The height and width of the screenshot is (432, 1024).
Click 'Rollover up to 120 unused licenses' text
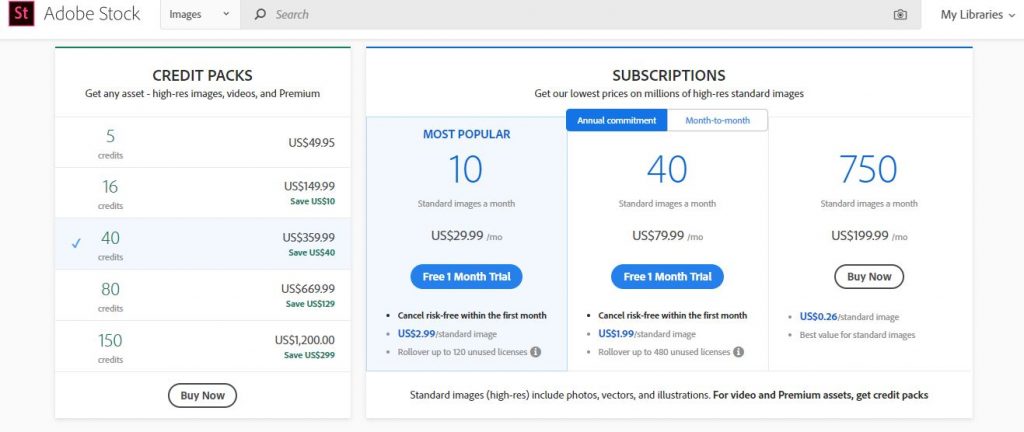[x=462, y=352]
